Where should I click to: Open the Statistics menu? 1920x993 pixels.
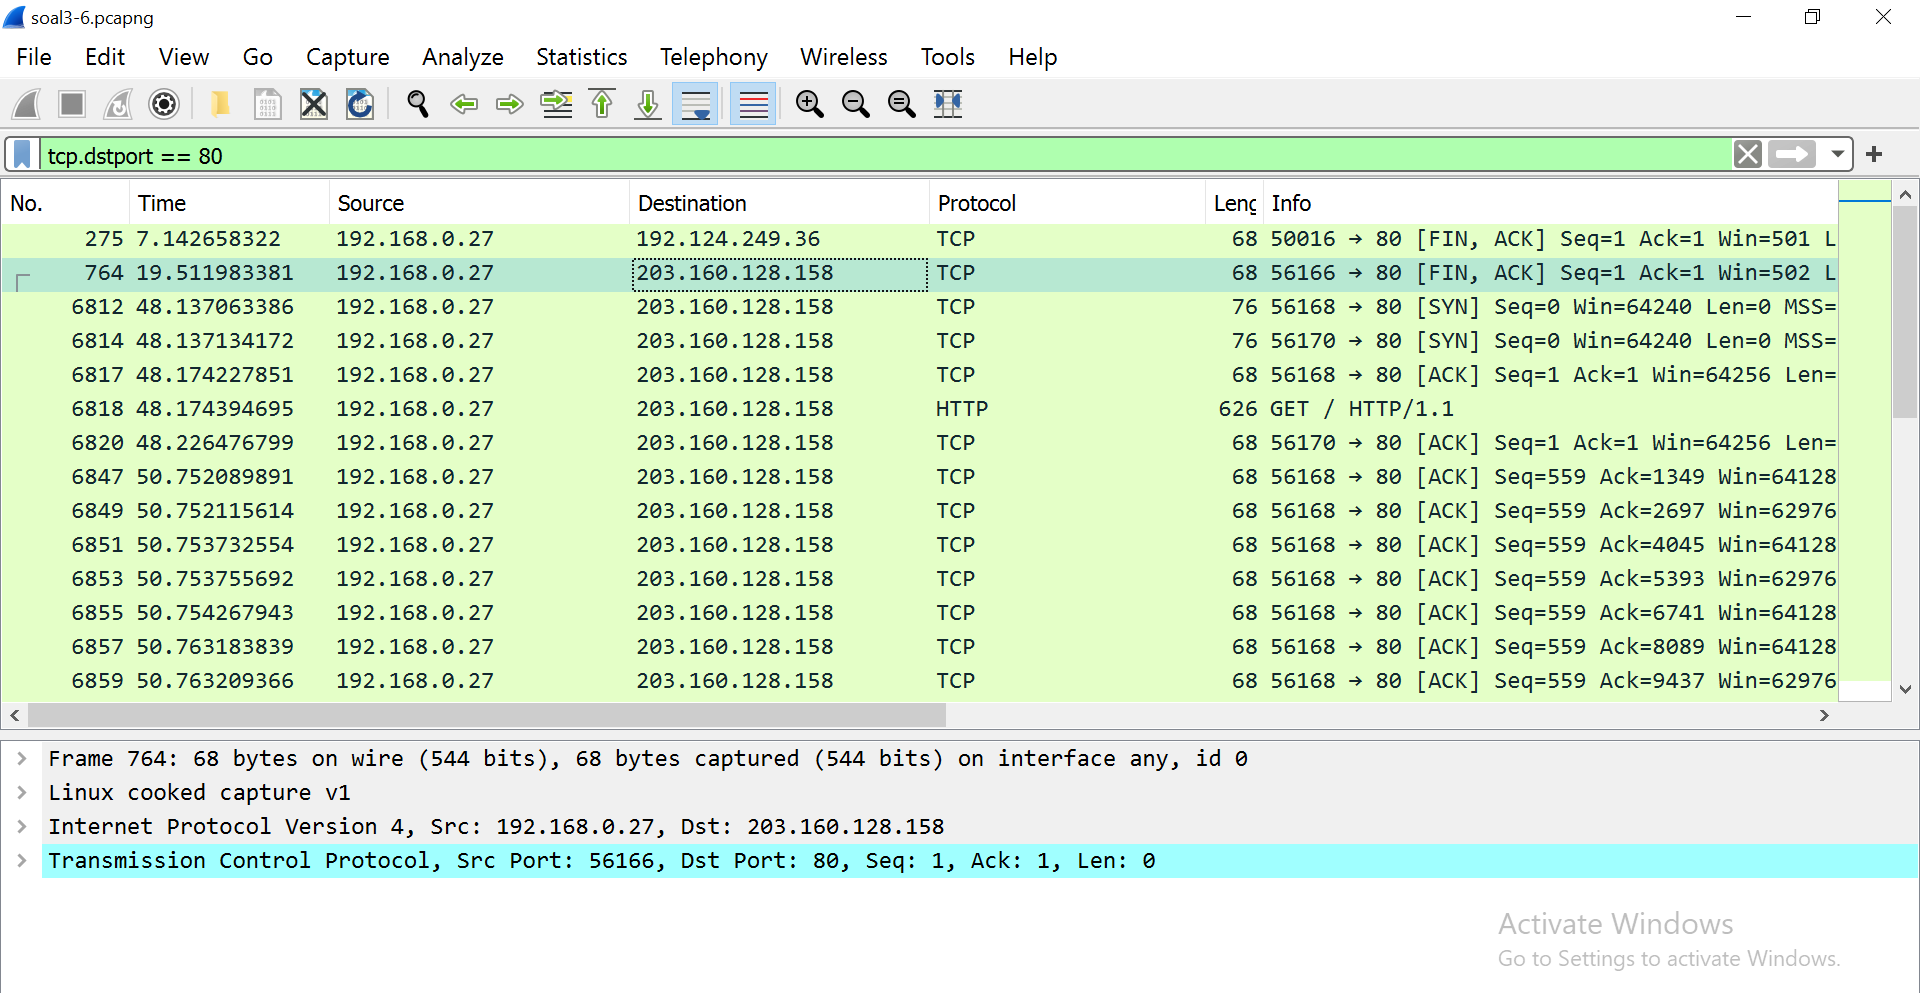pos(581,57)
